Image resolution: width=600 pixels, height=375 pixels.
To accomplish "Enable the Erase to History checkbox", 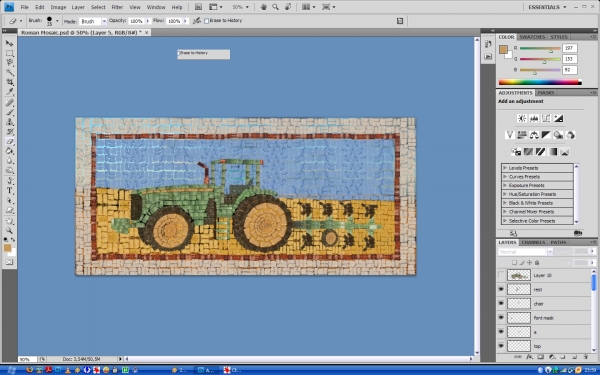I will click(x=206, y=21).
